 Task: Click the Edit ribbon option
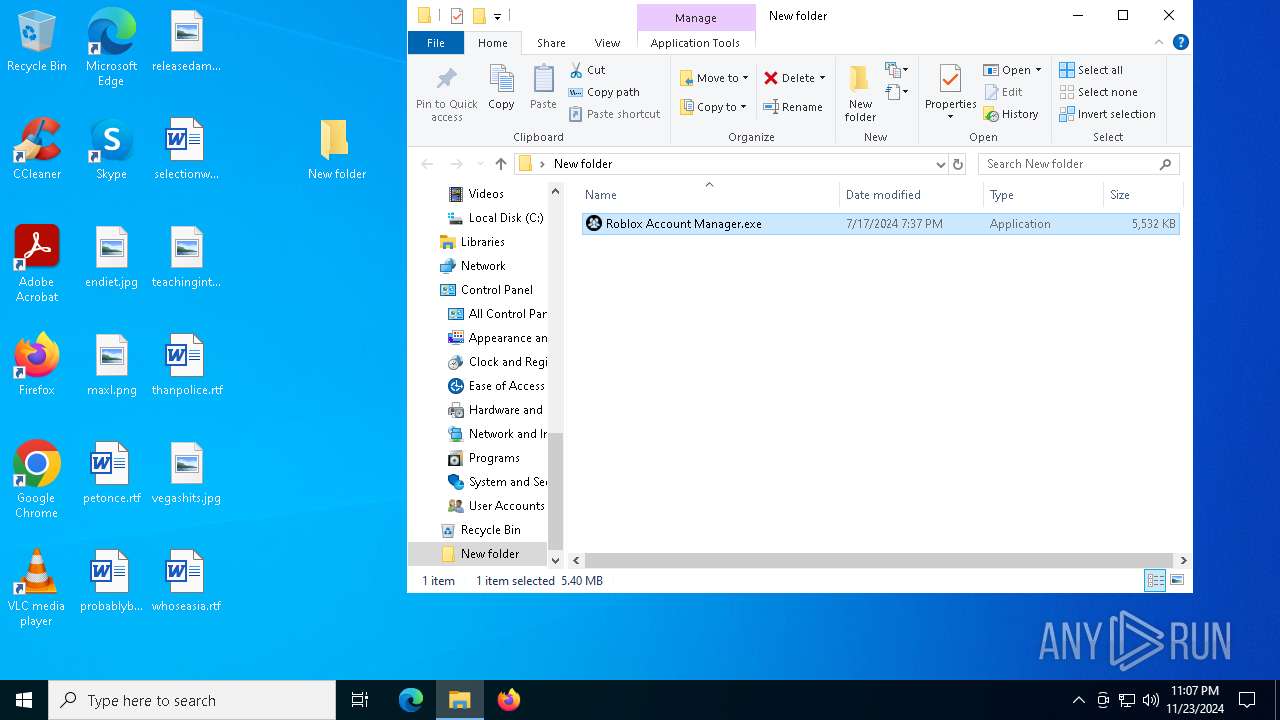[x=1003, y=92]
